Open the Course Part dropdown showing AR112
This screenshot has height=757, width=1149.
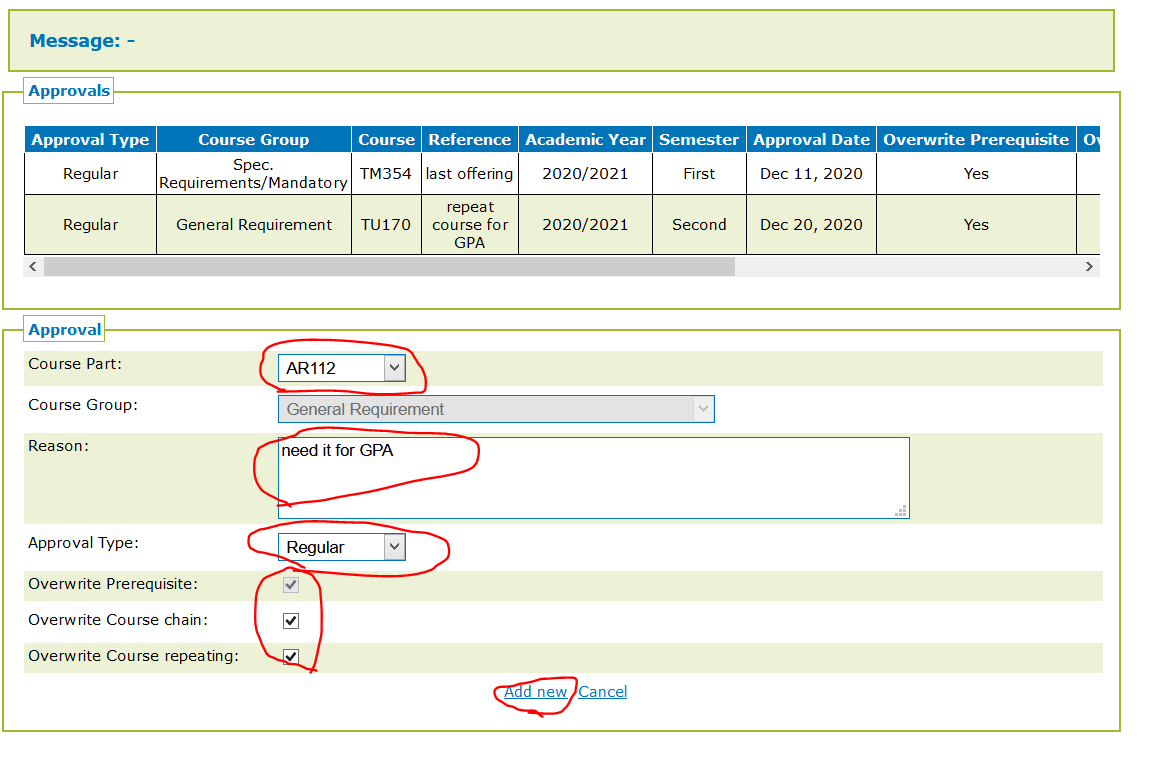coord(341,368)
